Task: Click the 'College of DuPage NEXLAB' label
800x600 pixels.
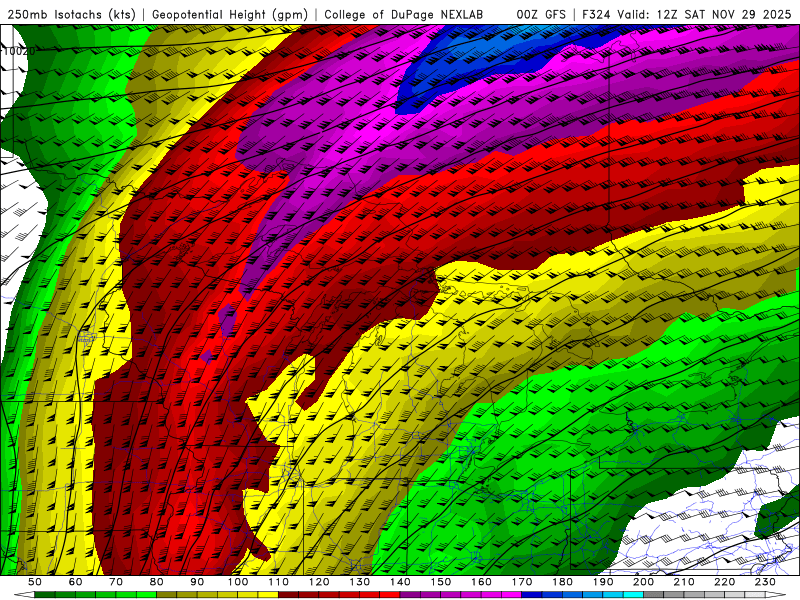Action: coord(403,14)
